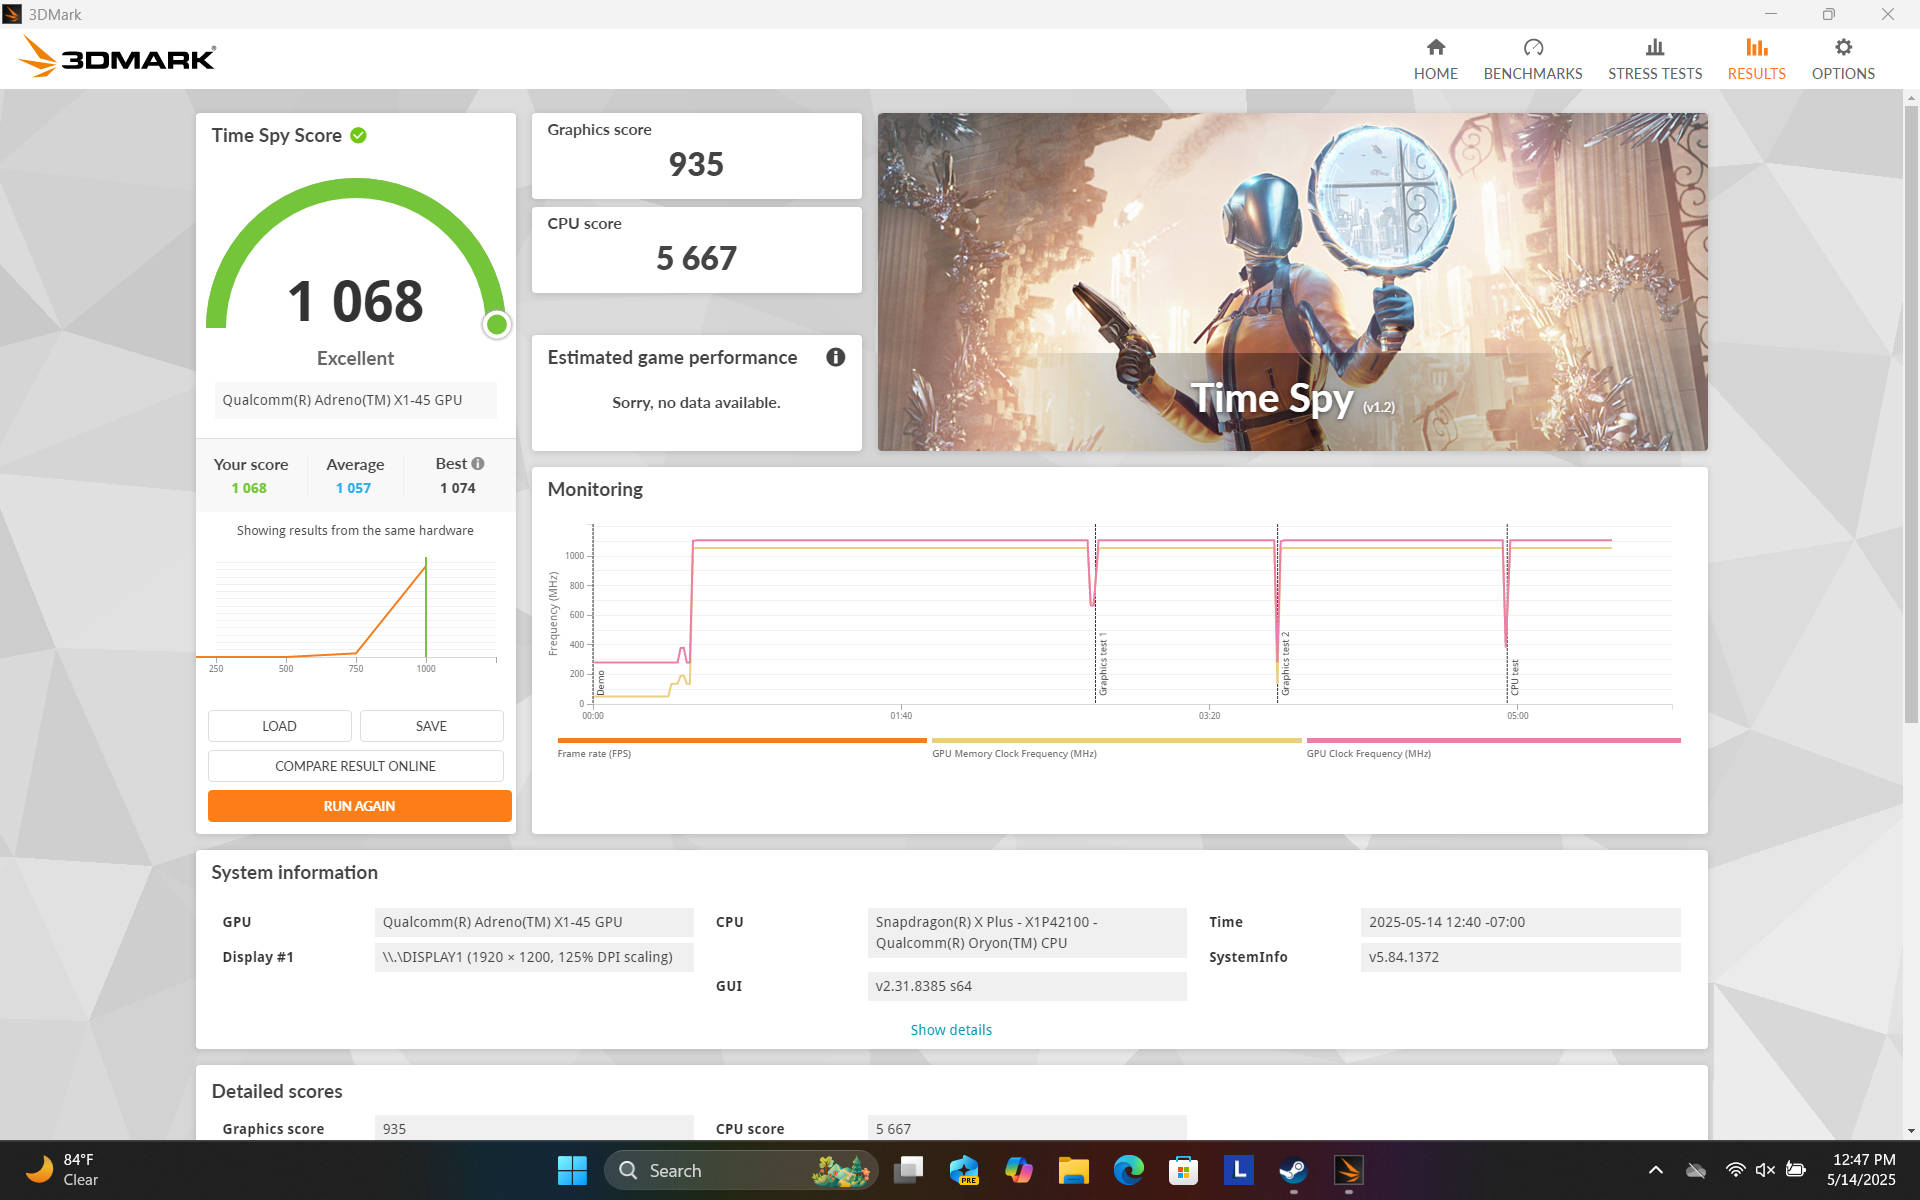Click the info icon beside Best score
This screenshot has width=1920, height=1200.
pos(478,464)
